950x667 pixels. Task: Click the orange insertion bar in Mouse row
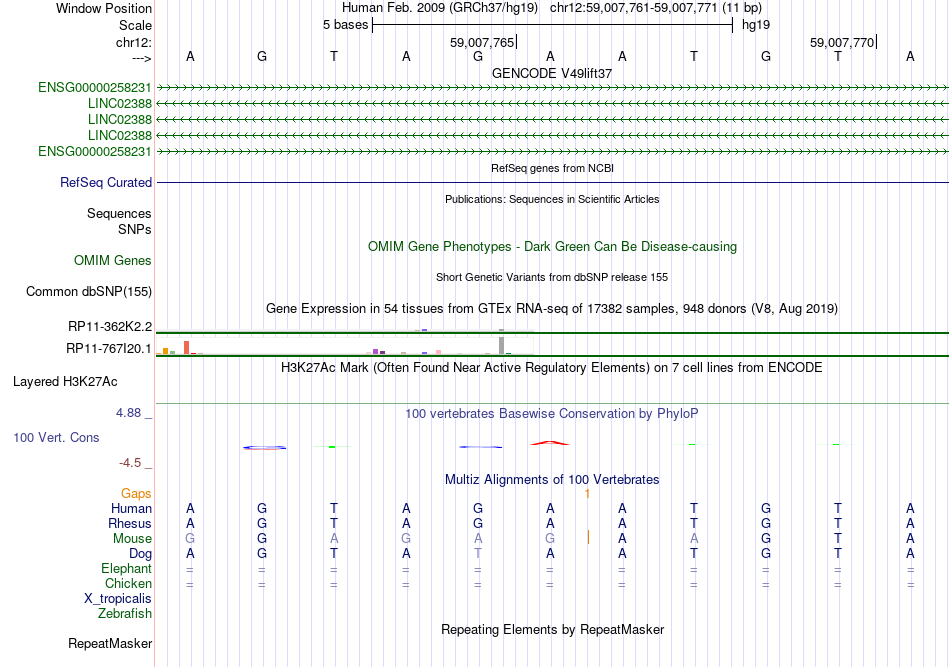point(588,537)
